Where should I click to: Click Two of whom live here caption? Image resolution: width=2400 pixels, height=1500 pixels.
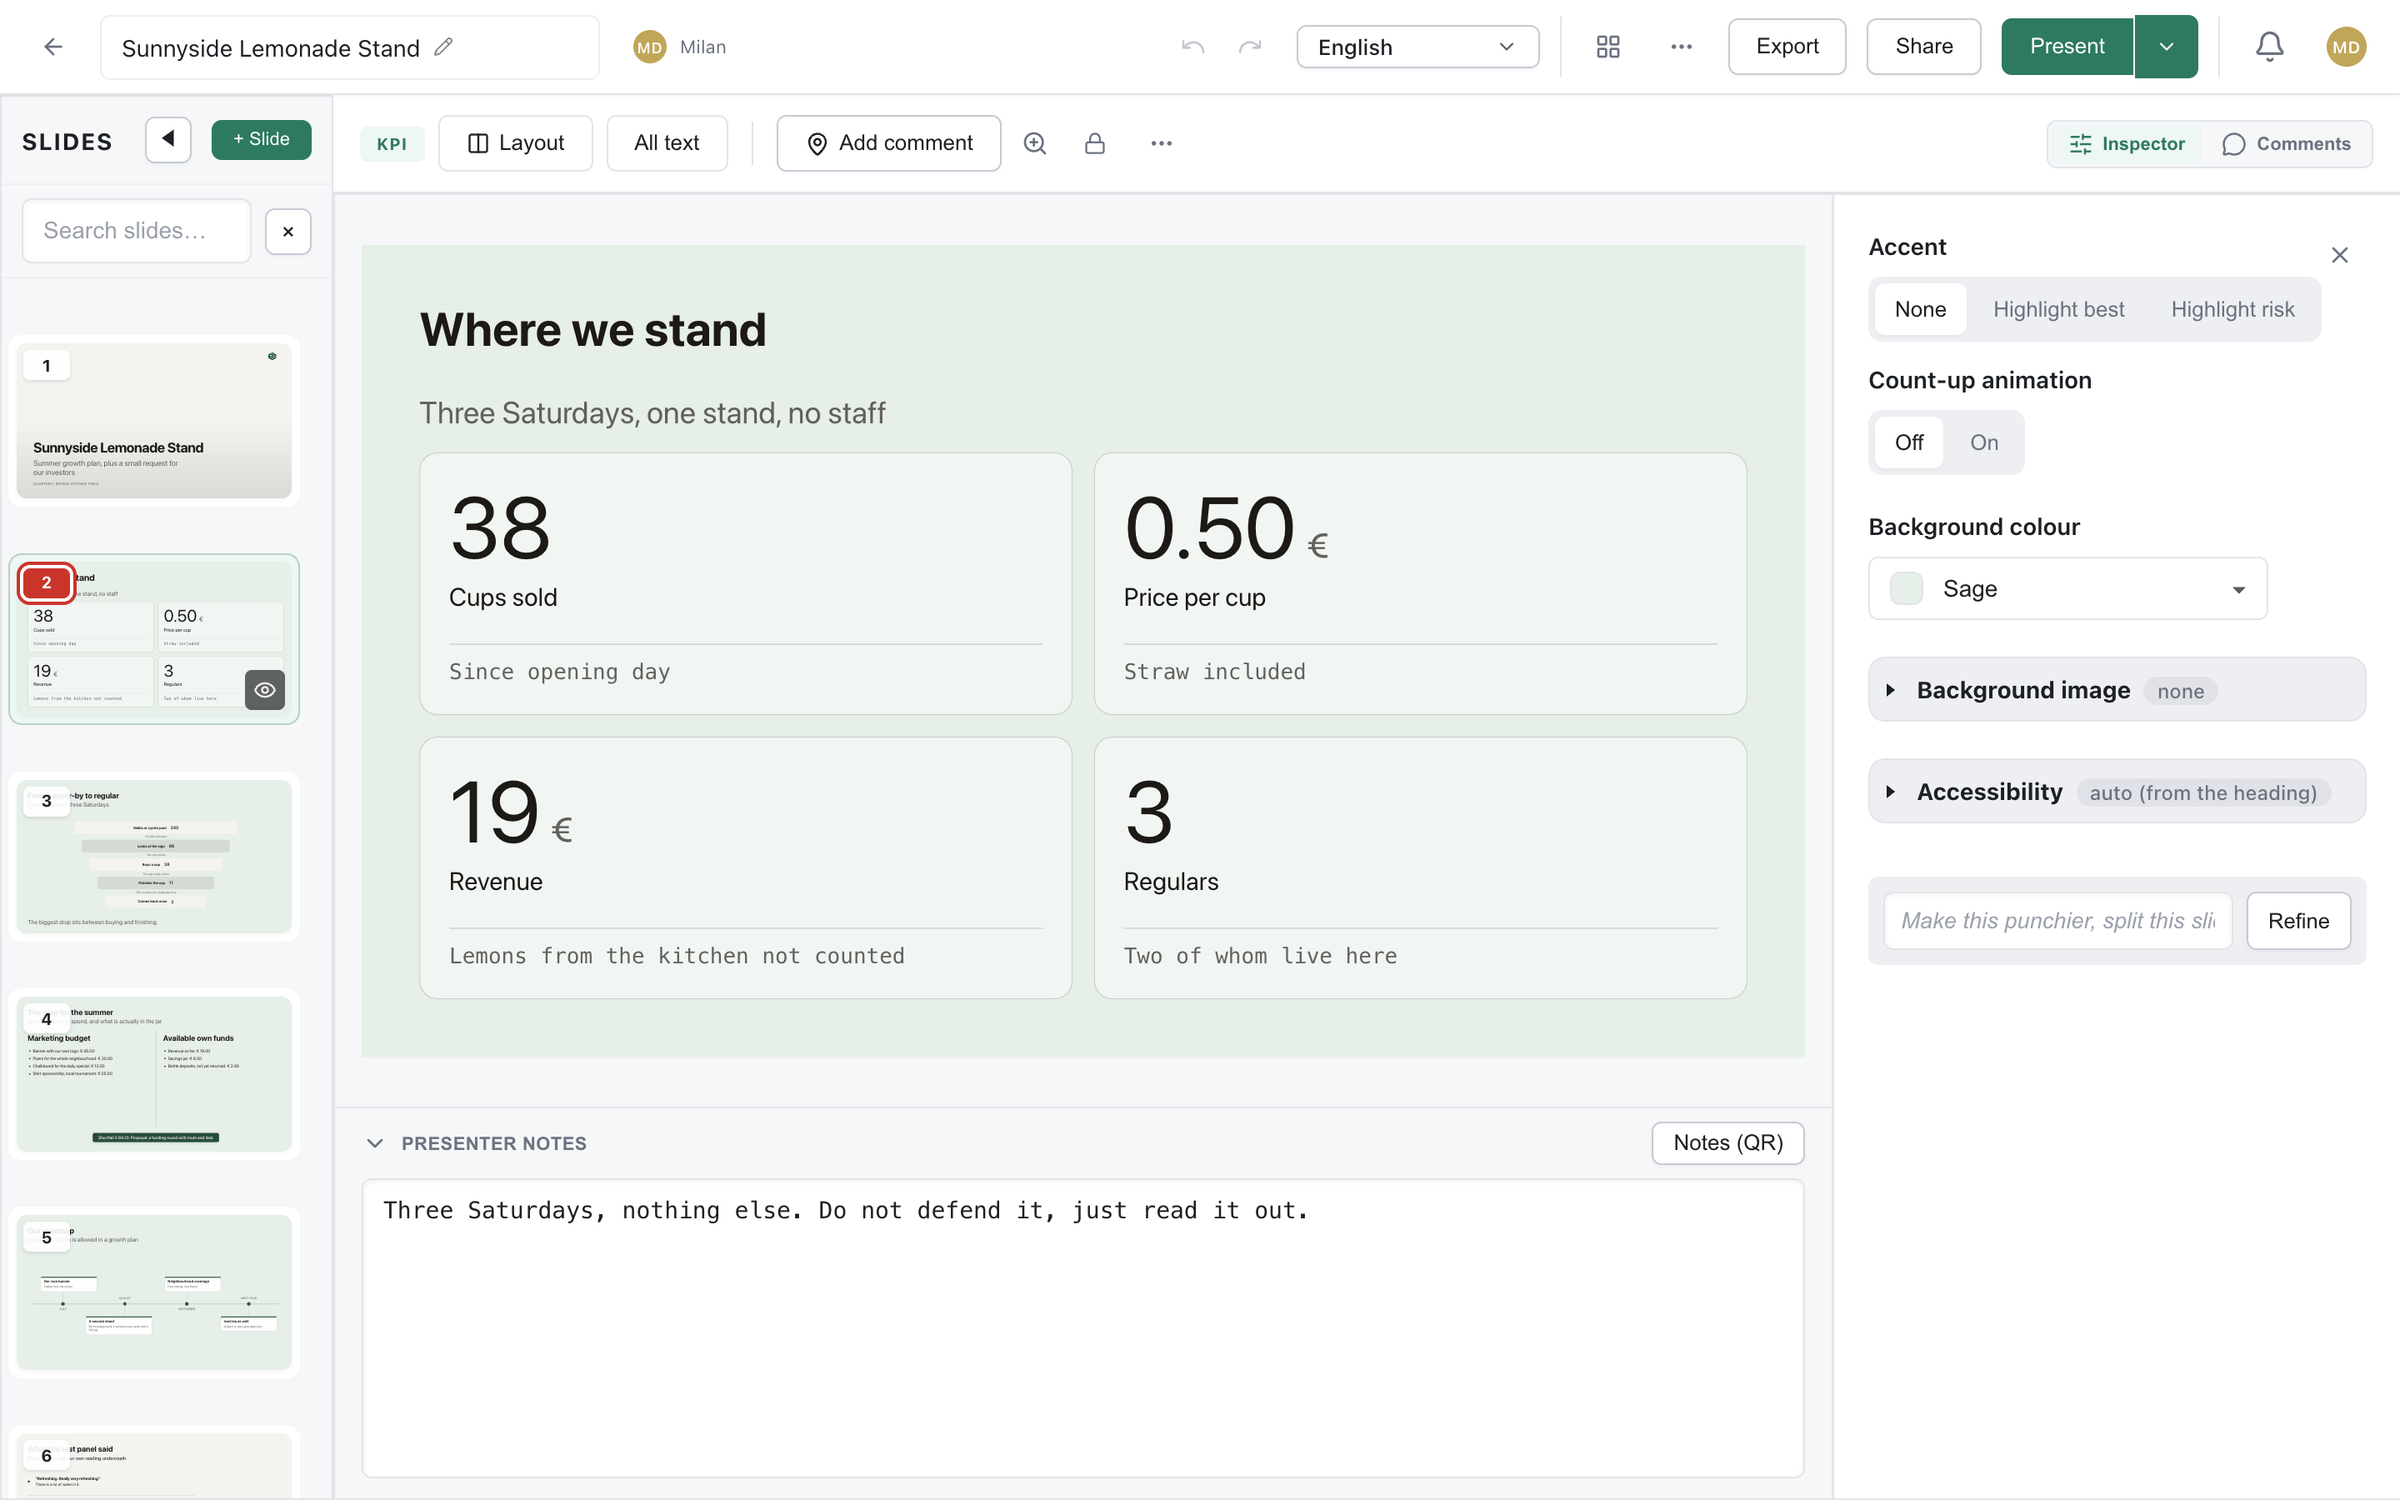pyautogui.click(x=1260, y=956)
